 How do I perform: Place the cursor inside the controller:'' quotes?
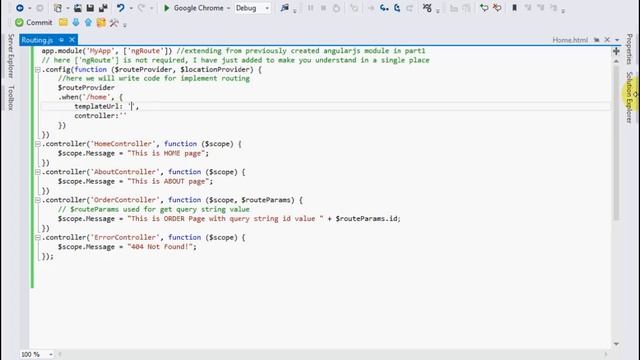(x=123, y=116)
